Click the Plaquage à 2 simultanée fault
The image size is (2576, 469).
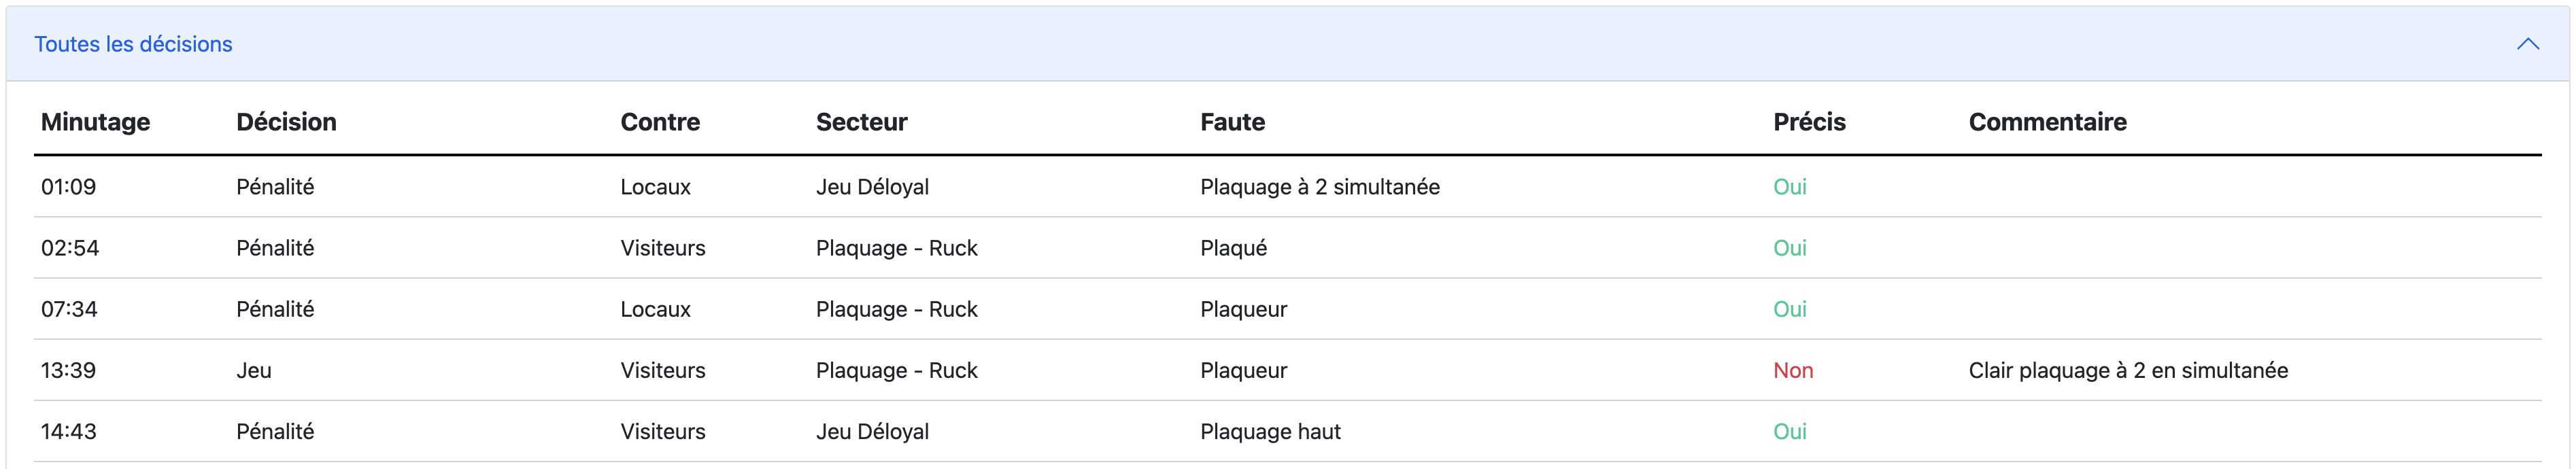point(1319,187)
